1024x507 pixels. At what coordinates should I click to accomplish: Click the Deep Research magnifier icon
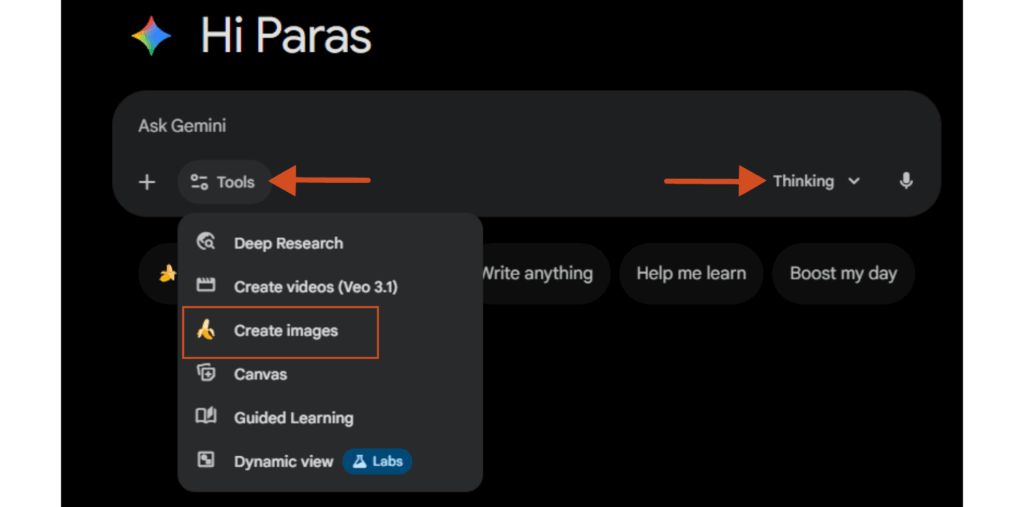(x=207, y=242)
